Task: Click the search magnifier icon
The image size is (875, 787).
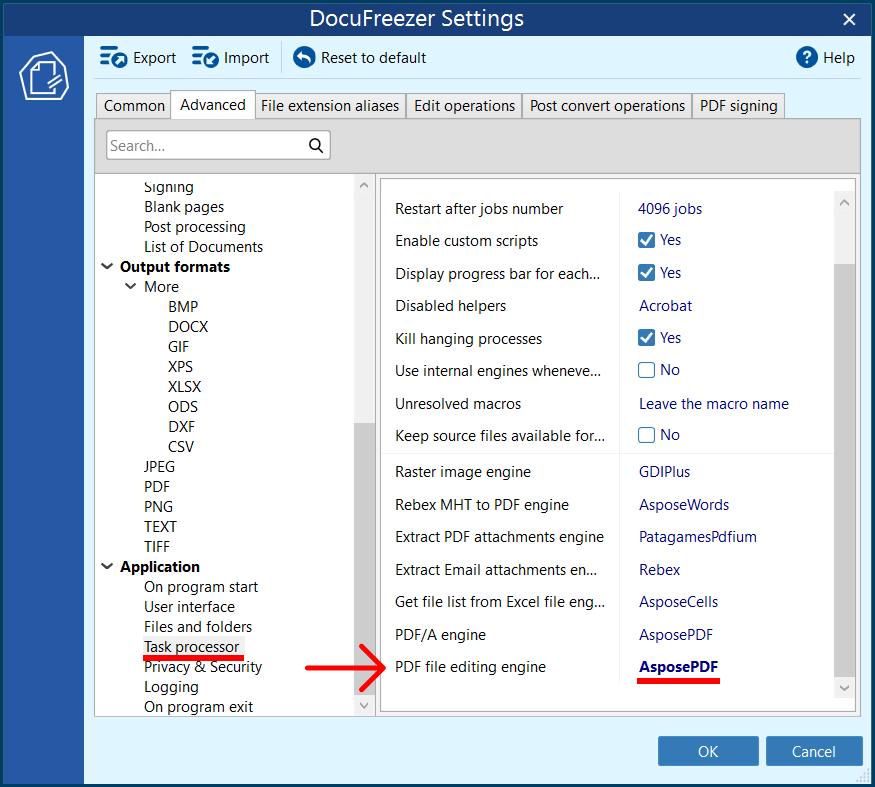Action: [x=316, y=146]
